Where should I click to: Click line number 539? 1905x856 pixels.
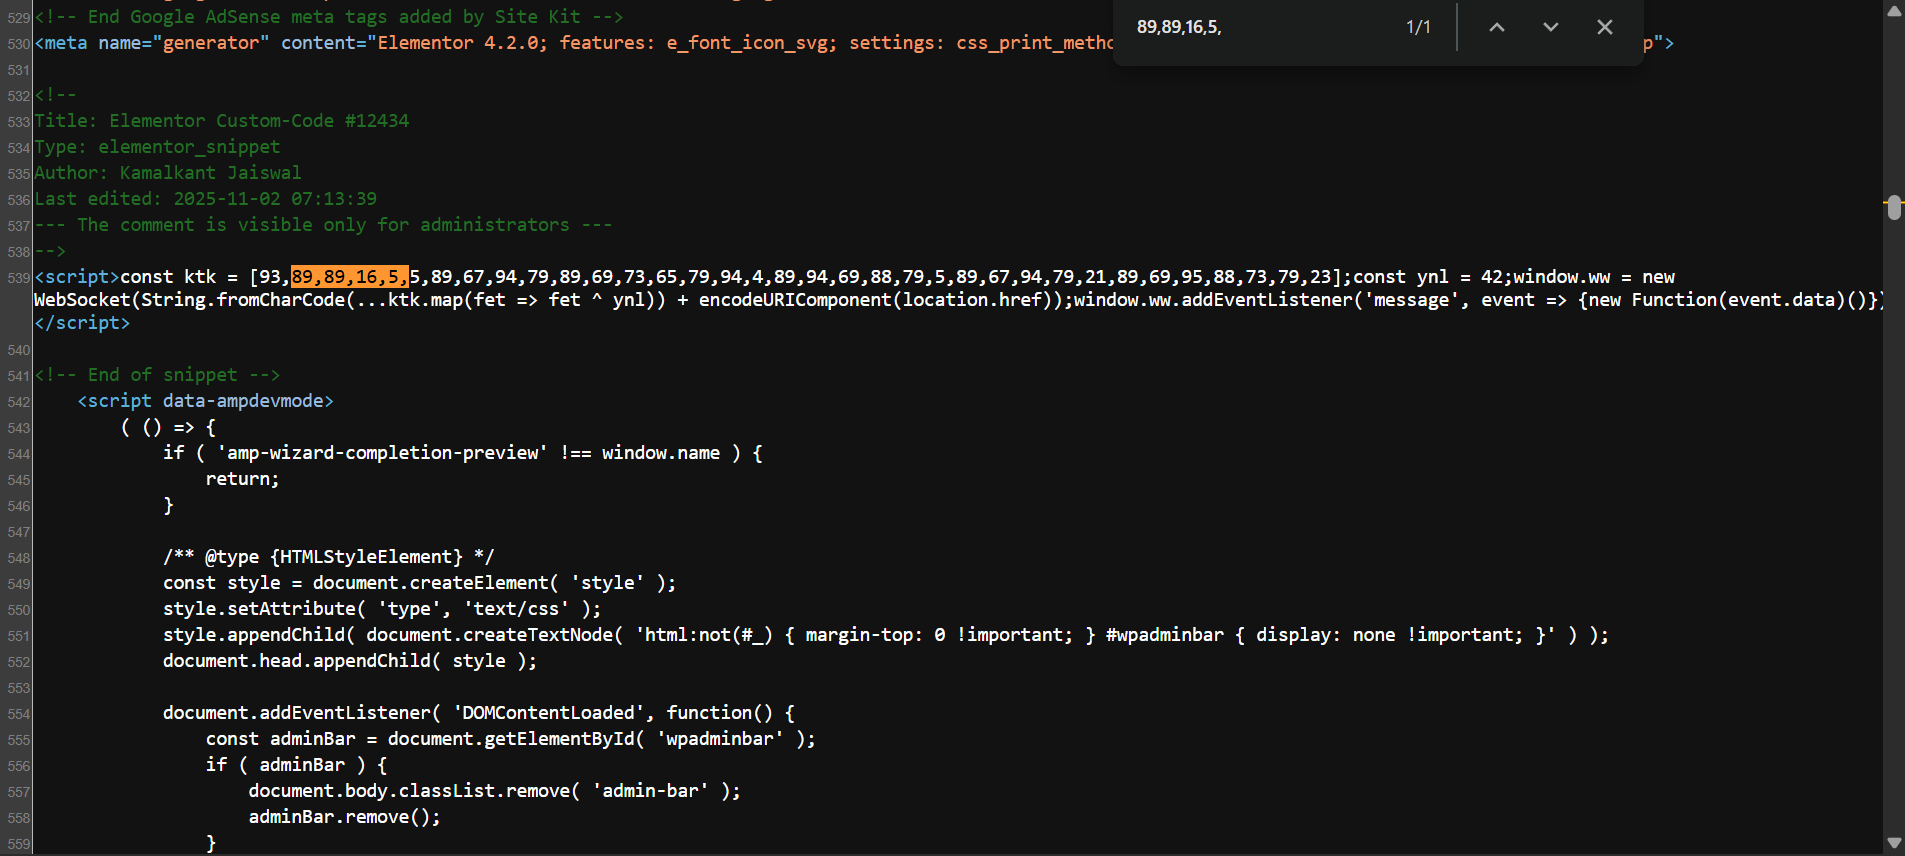click(x=18, y=278)
